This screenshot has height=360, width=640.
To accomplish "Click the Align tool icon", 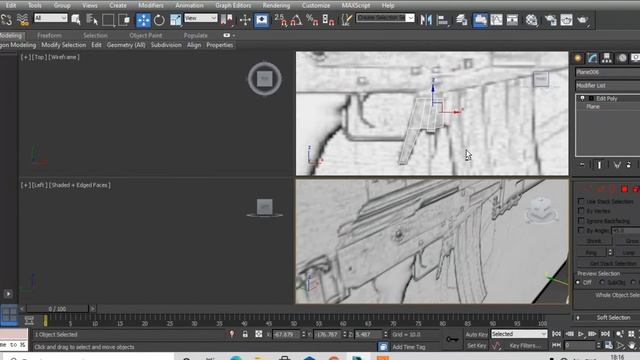I will pyautogui.click(x=442, y=20).
